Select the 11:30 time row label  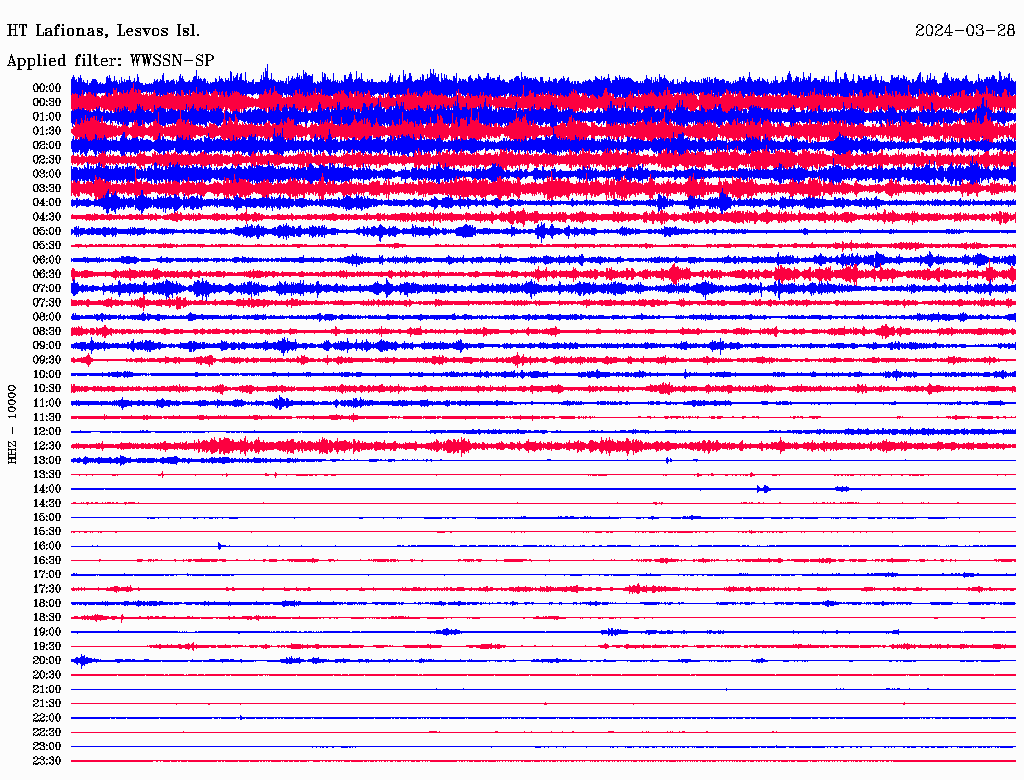[47, 417]
